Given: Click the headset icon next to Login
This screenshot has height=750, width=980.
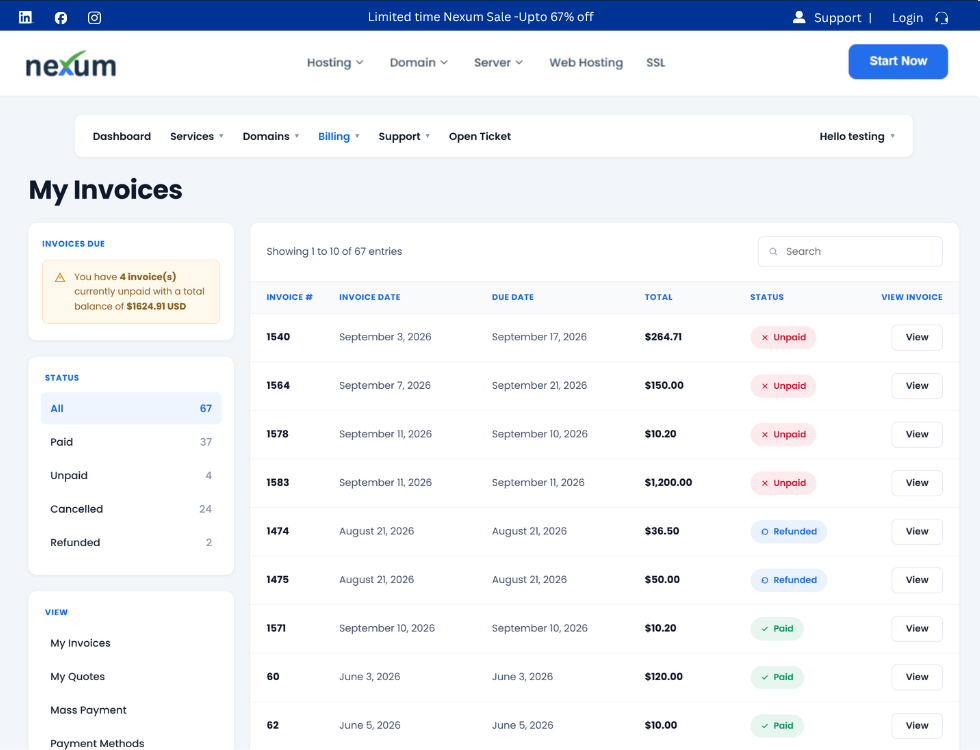Looking at the screenshot, I should pos(941,18).
